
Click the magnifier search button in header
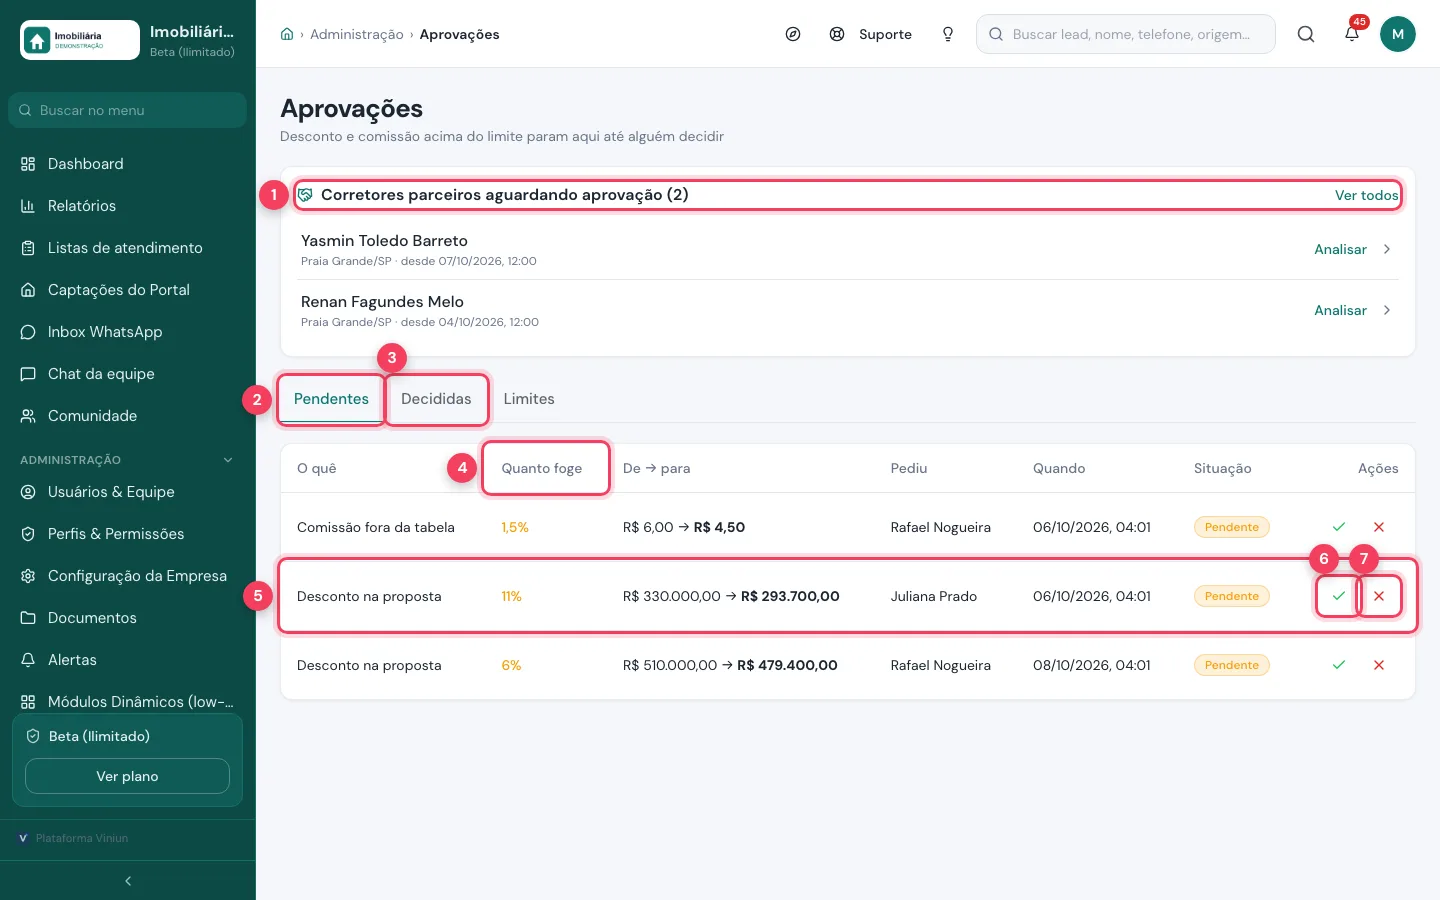tap(1306, 34)
